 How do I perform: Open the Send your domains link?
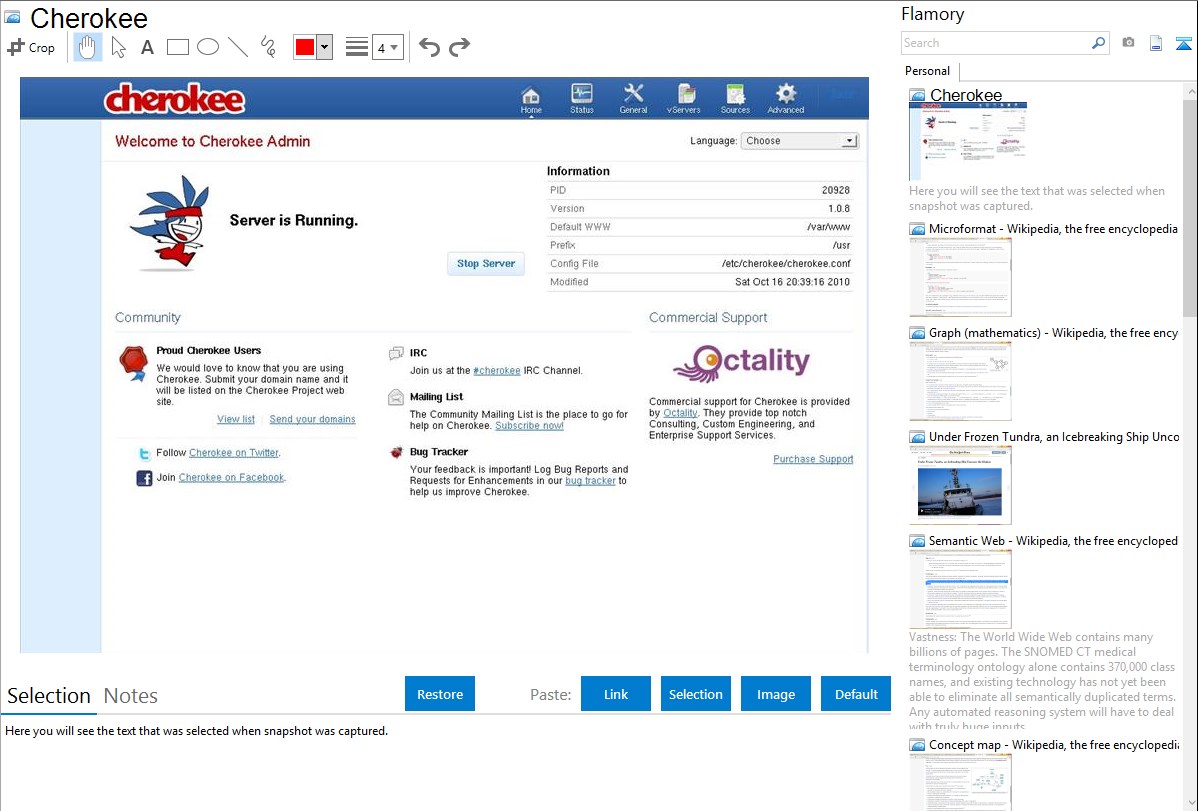pyautogui.click(x=312, y=419)
